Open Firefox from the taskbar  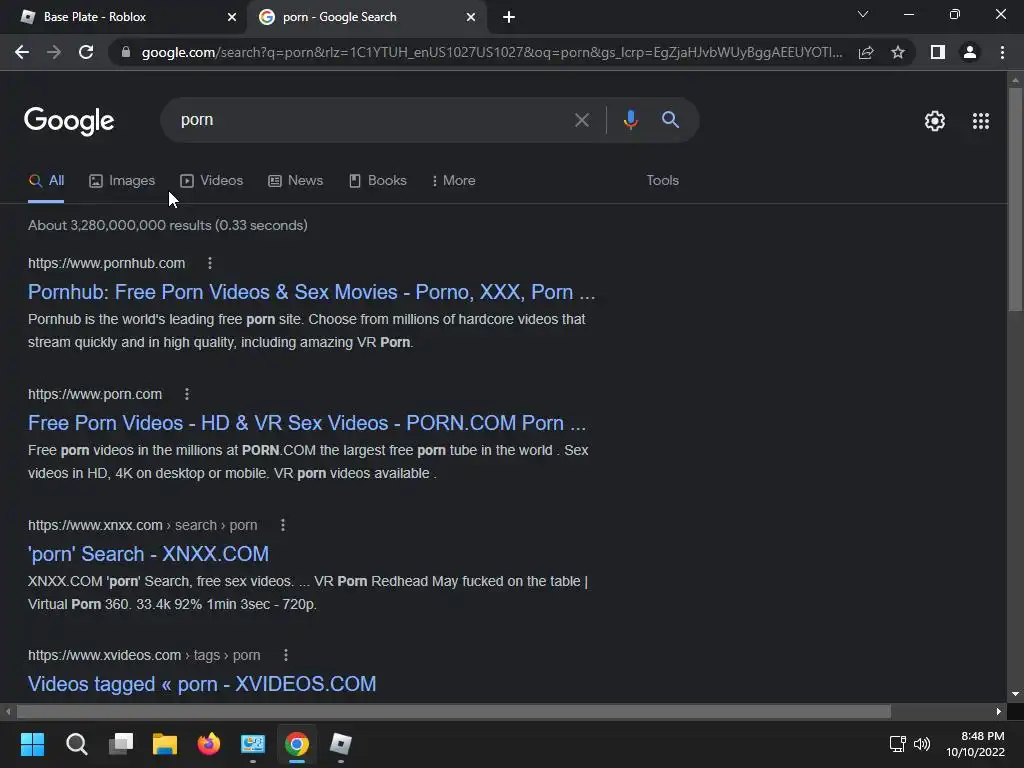(209, 744)
